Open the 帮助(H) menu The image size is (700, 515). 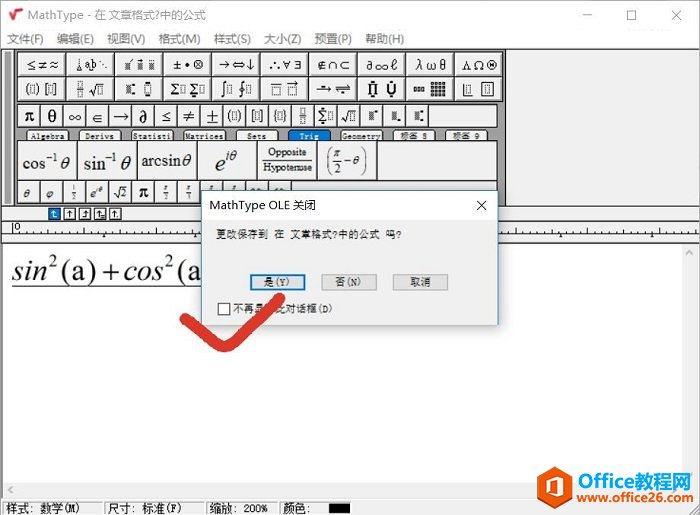(384, 39)
